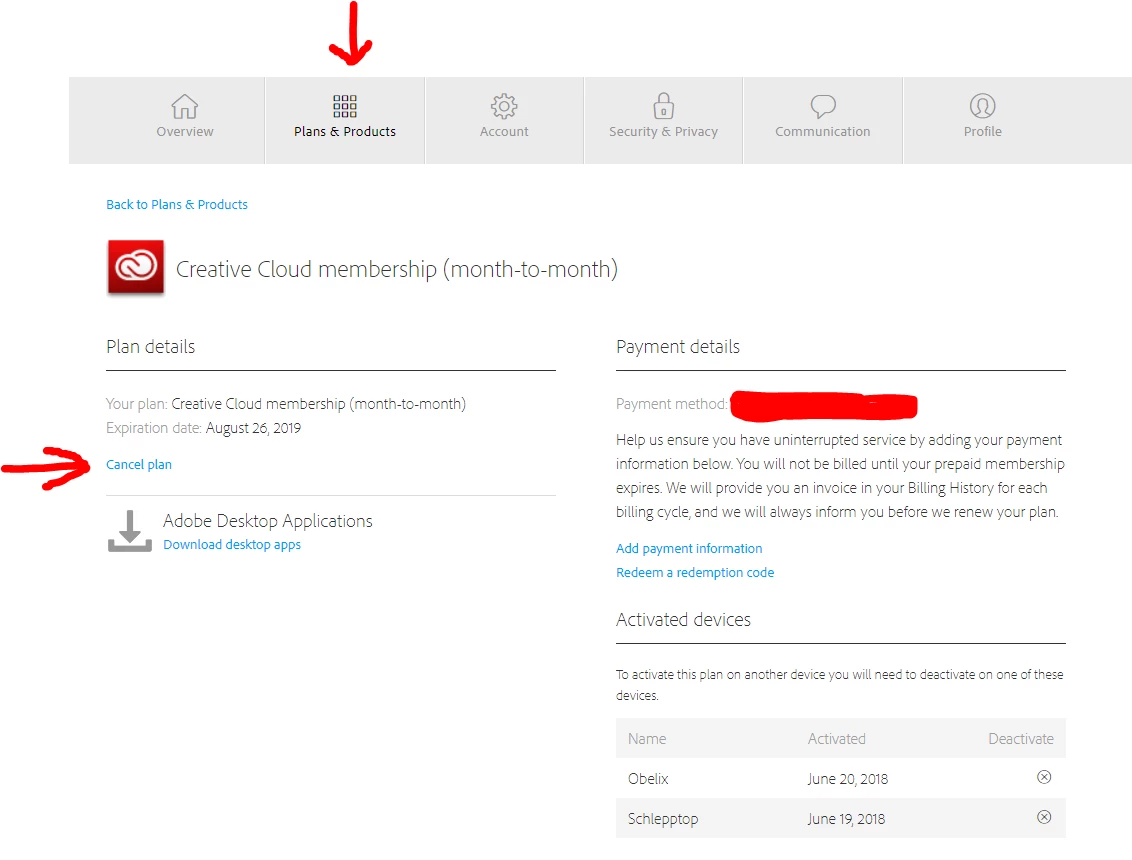Select the Obelix device name
The image size is (1132, 860).
648,778
